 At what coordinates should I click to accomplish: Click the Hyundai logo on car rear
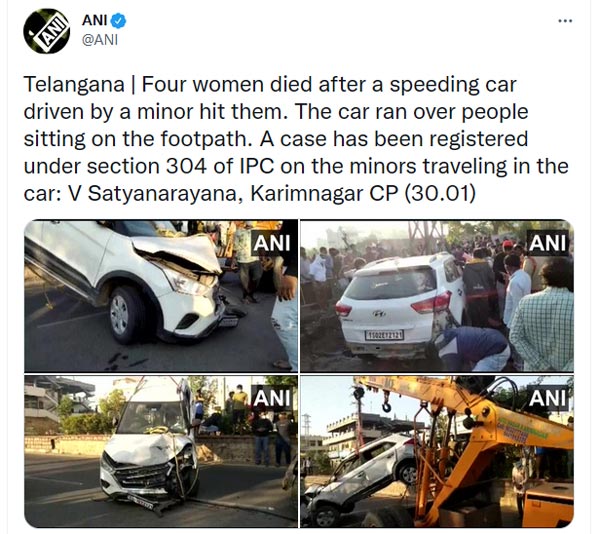[x=379, y=314]
